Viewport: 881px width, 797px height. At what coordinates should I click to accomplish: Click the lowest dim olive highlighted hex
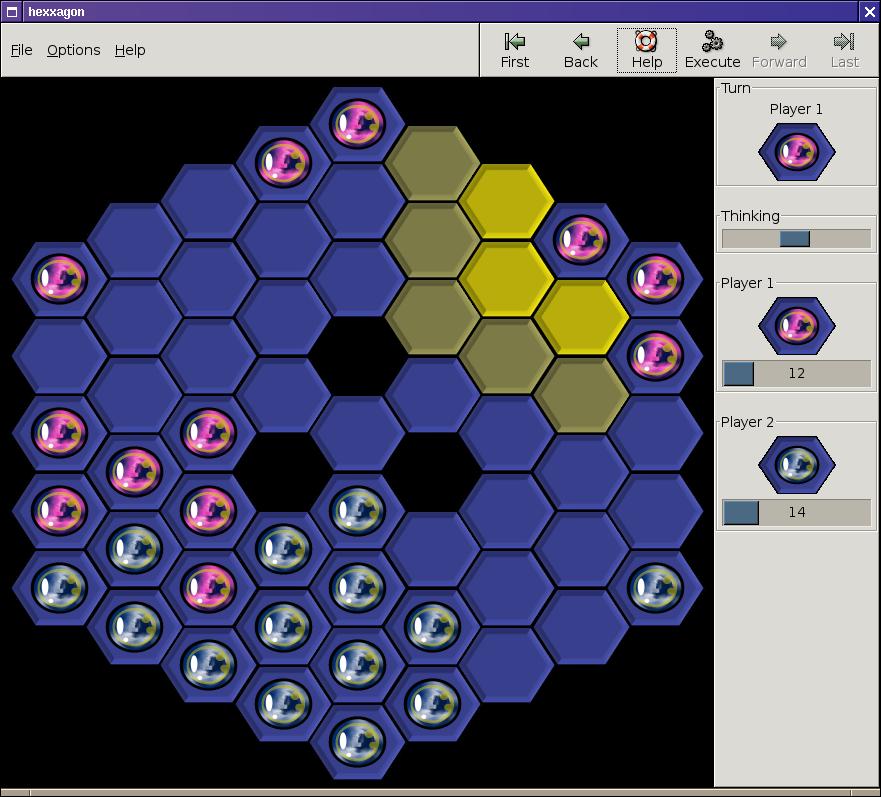point(581,395)
